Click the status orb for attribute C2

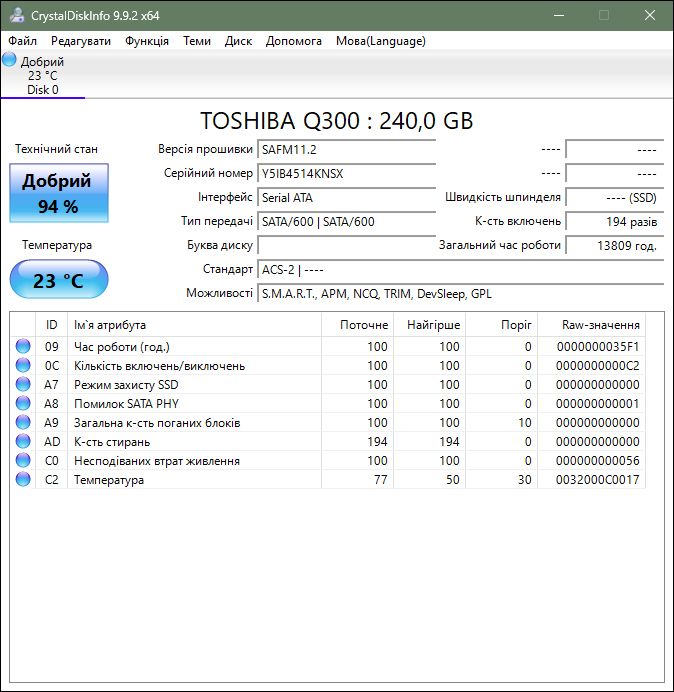23,479
